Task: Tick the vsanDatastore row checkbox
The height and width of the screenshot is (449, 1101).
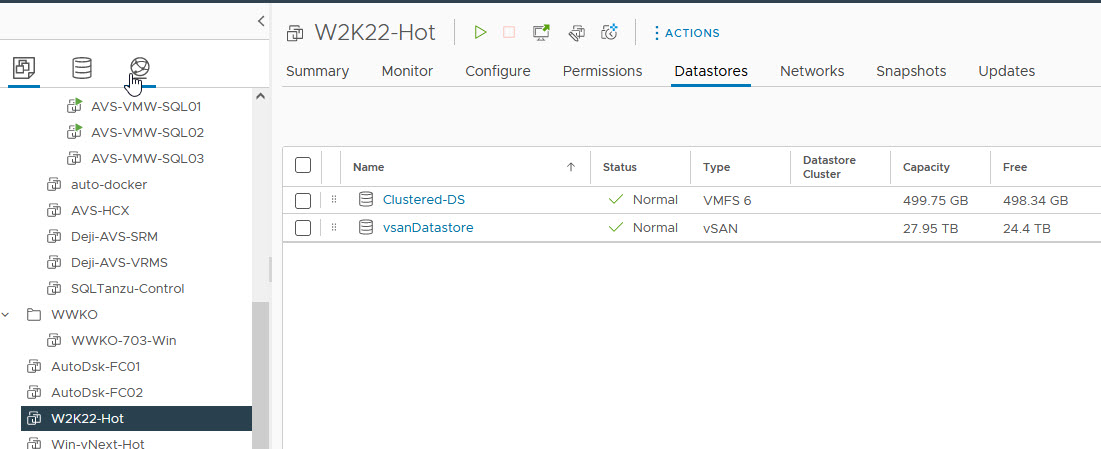Action: coord(303,228)
